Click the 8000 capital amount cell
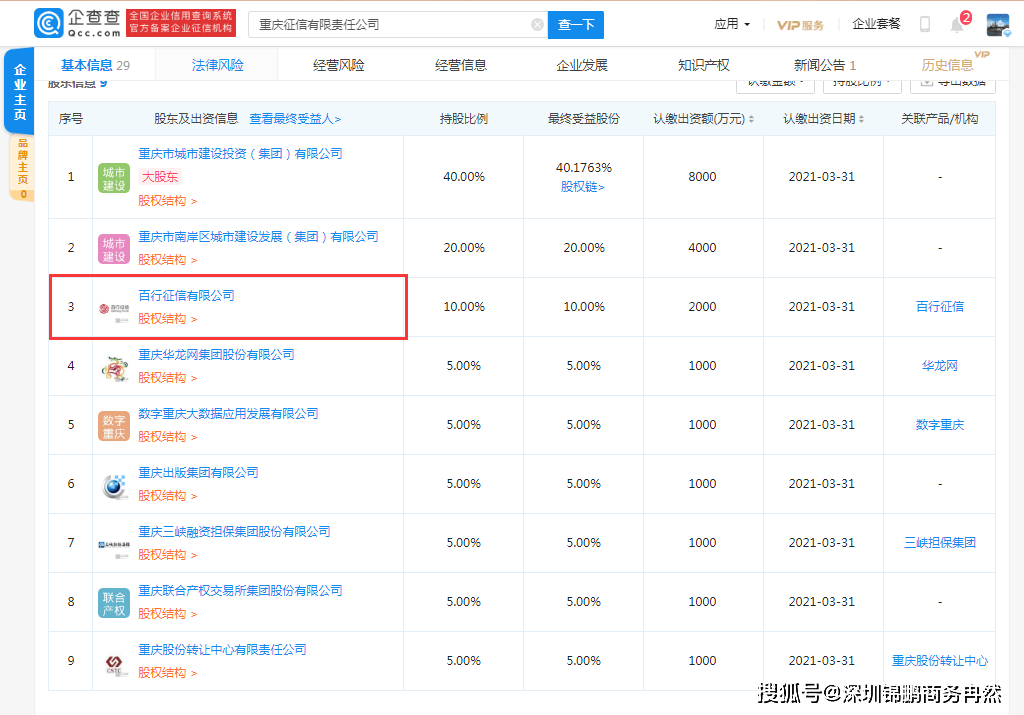Screen dimensions: 1024x715 coord(702,177)
